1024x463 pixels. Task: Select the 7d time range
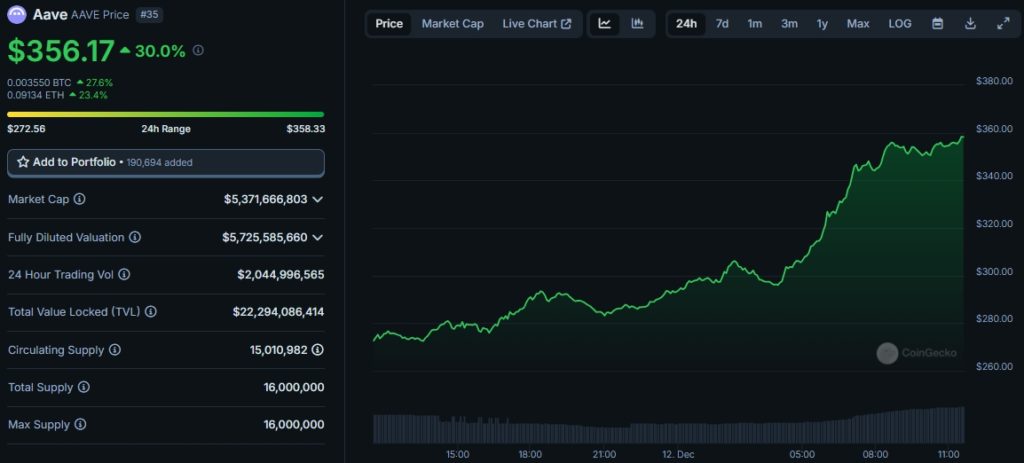(722, 24)
